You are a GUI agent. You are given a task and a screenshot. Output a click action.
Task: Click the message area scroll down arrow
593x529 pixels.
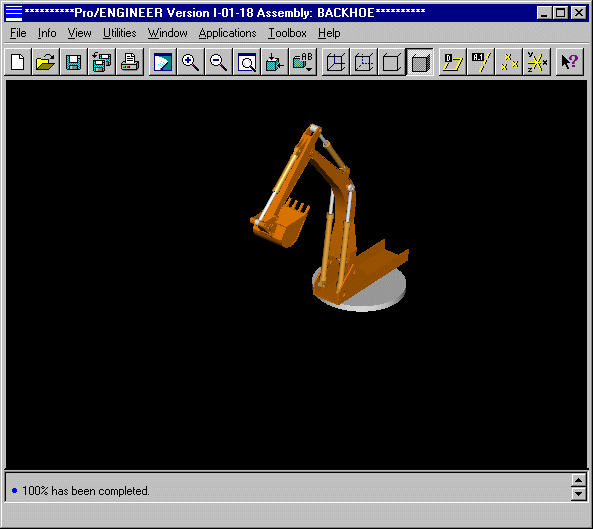pos(579,493)
